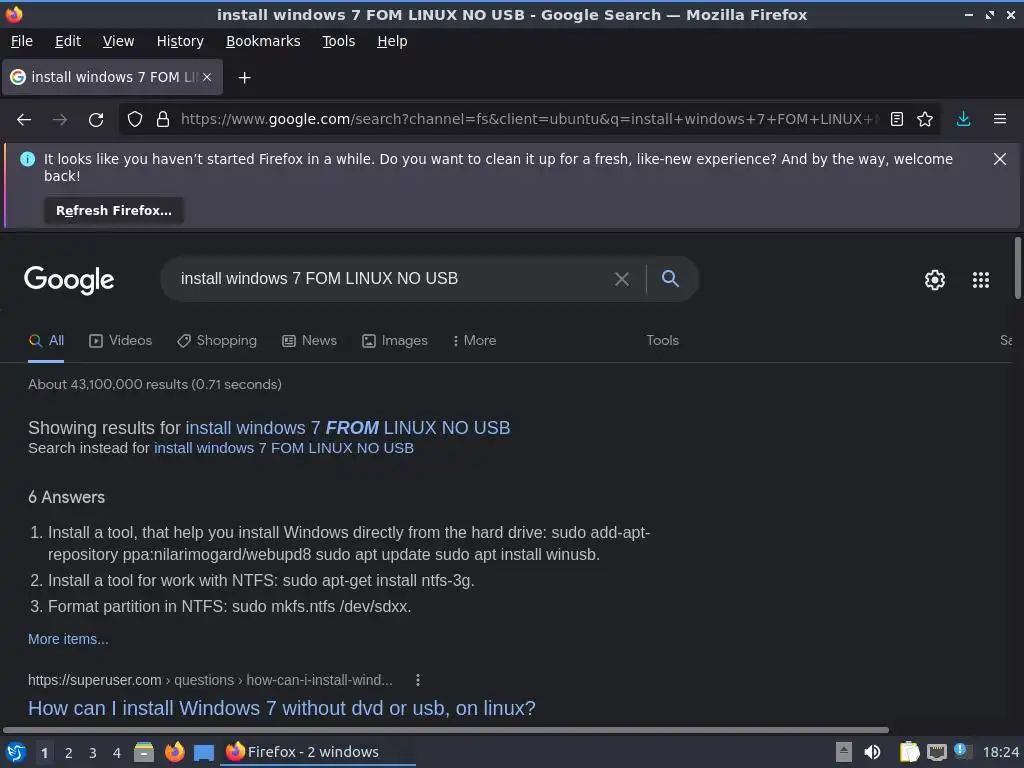Launch file manager from the taskbar
The image size is (1024, 768).
pos(144,752)
